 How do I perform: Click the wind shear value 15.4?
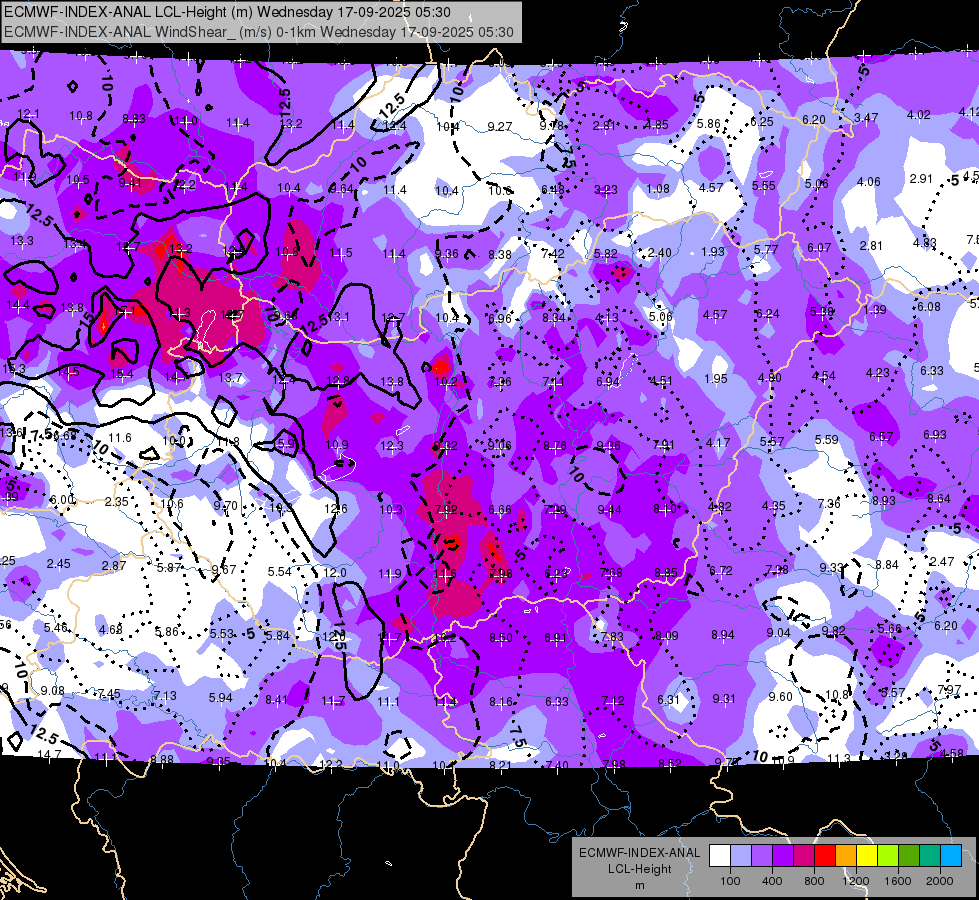tap(122, 374)
